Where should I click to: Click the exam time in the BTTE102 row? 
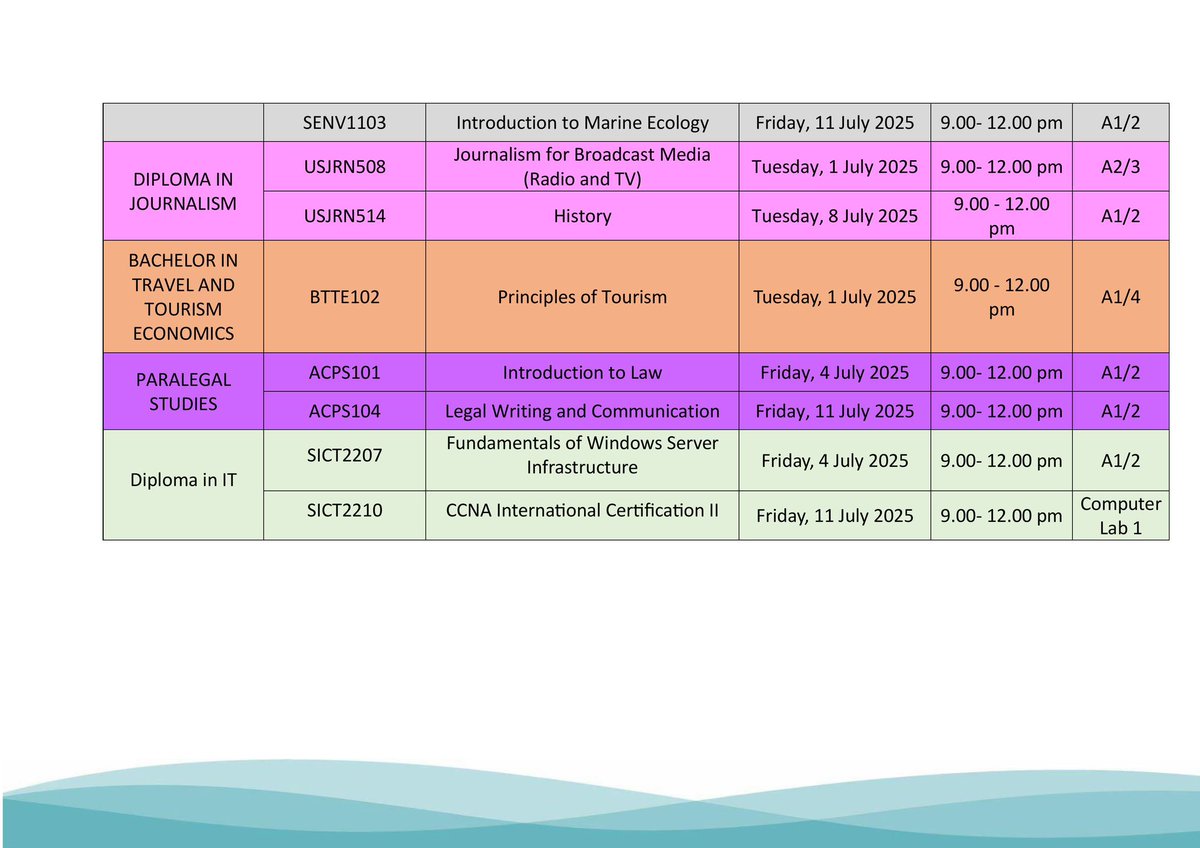tap(1001, 297)
